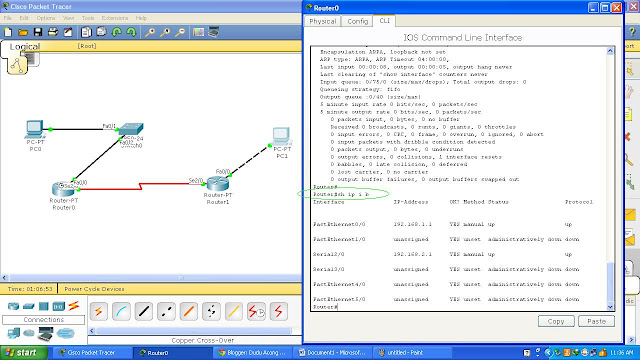Select the Switches device category icon

pyautogui.click(x=29, y=306)
